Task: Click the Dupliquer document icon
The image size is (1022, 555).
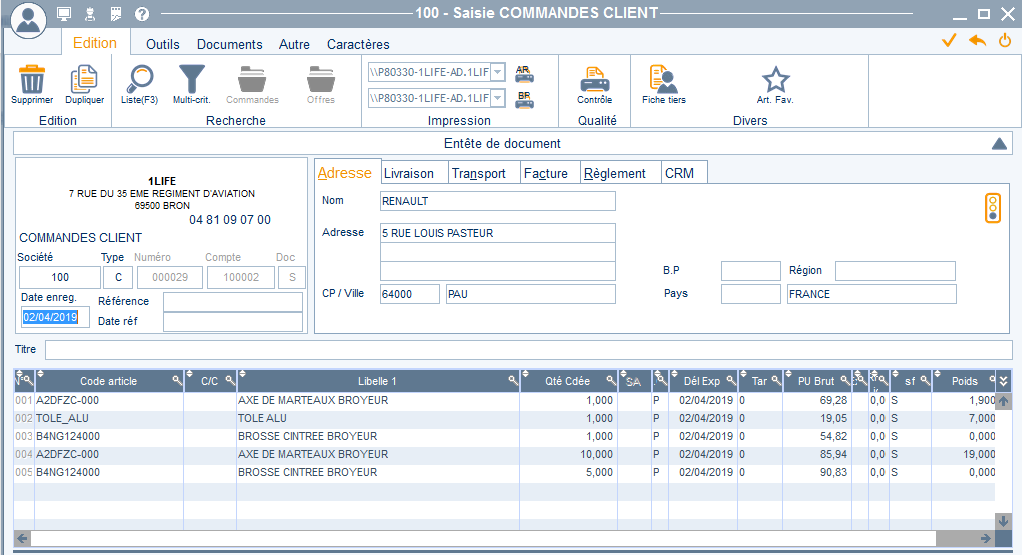Action: point(84,79)
